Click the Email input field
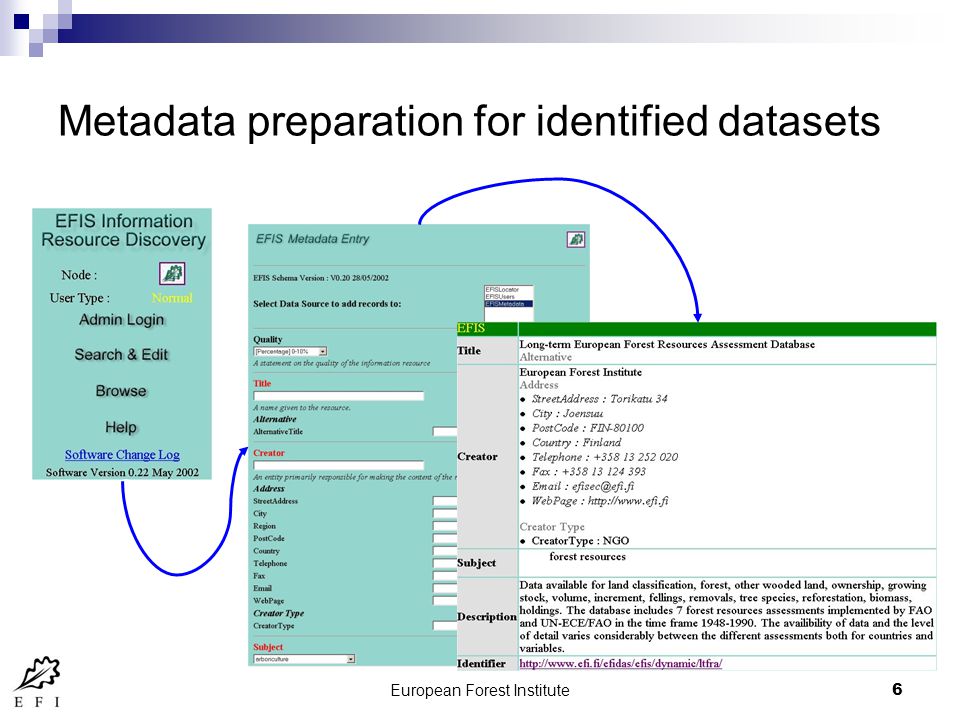 click(444, 588)
